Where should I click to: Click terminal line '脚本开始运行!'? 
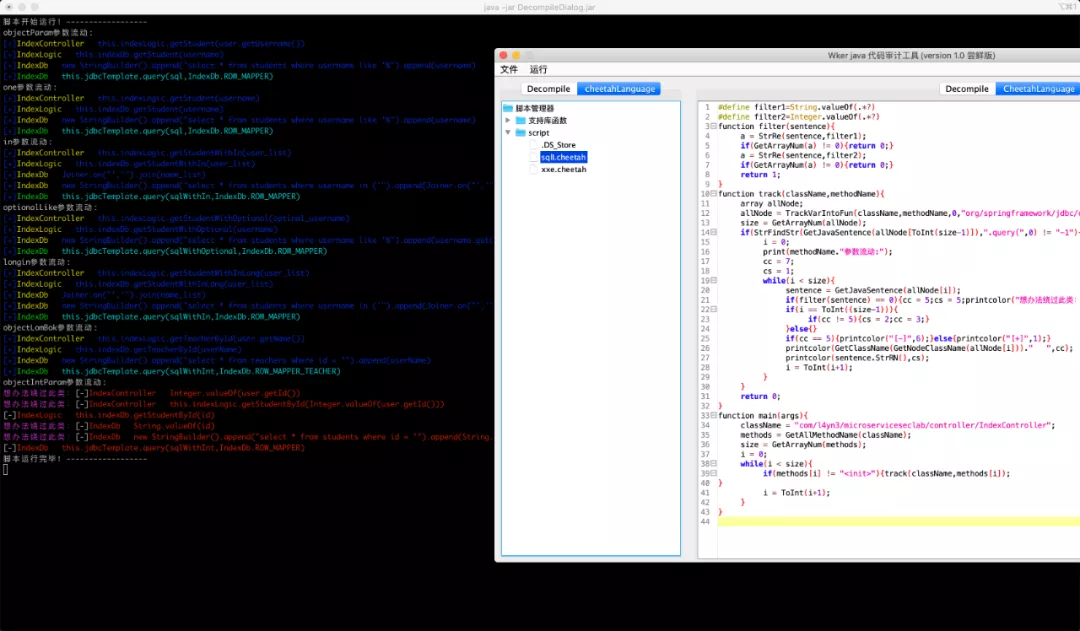click(x=75, y=22)
